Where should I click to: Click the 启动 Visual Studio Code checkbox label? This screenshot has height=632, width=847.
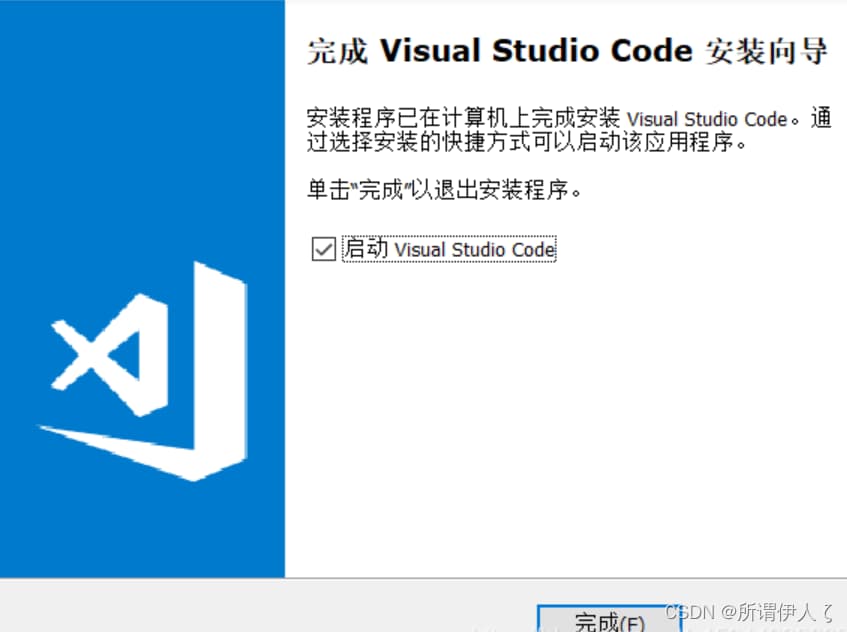[x=449, y=249]
